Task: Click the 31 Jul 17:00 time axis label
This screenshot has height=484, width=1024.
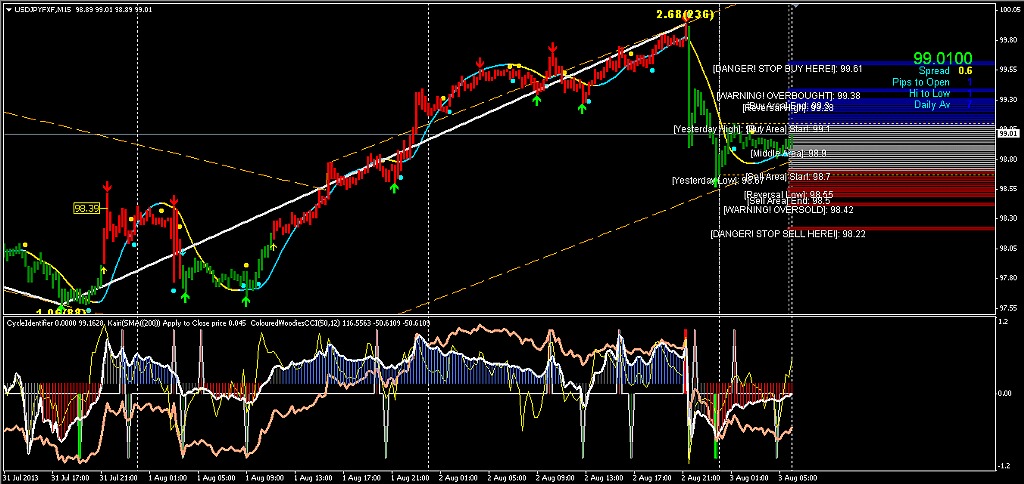Action: [x=71, y=477]
